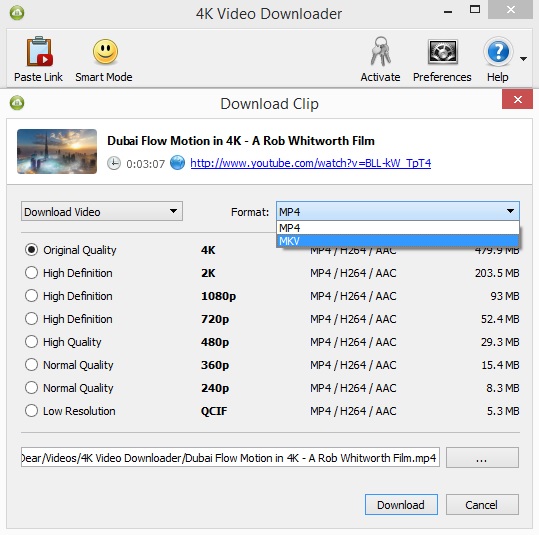Click the 4K Video Downloader app logo
The height and width of the screenshot is (535, 539).
click(17, 13)
